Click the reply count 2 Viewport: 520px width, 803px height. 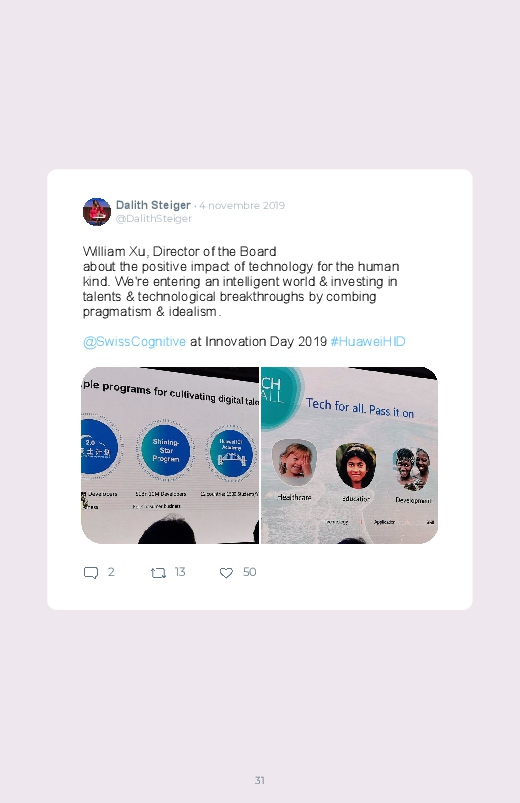(111, 572)
